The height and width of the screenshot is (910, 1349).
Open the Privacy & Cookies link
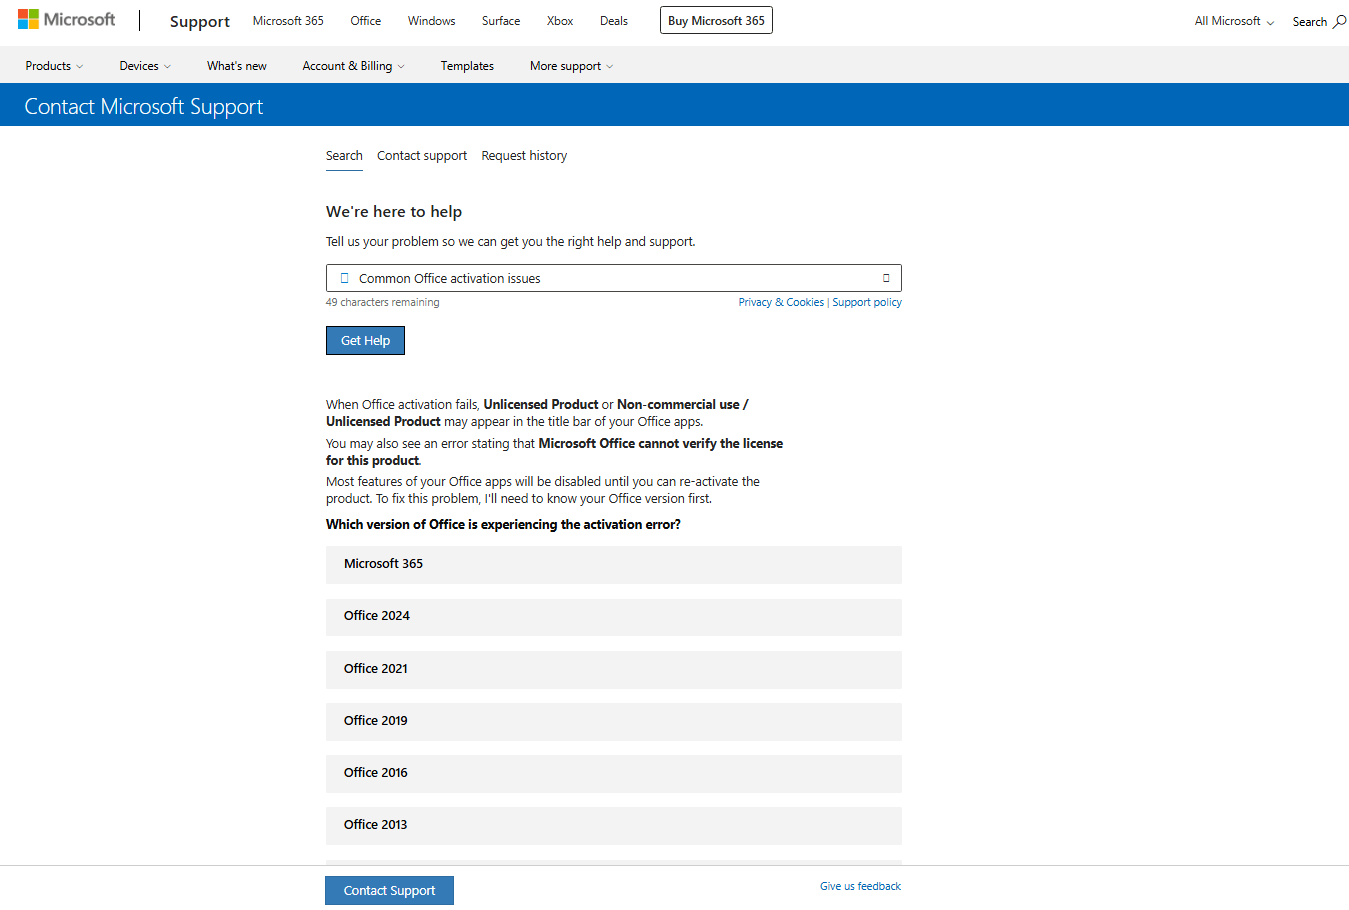781,302
